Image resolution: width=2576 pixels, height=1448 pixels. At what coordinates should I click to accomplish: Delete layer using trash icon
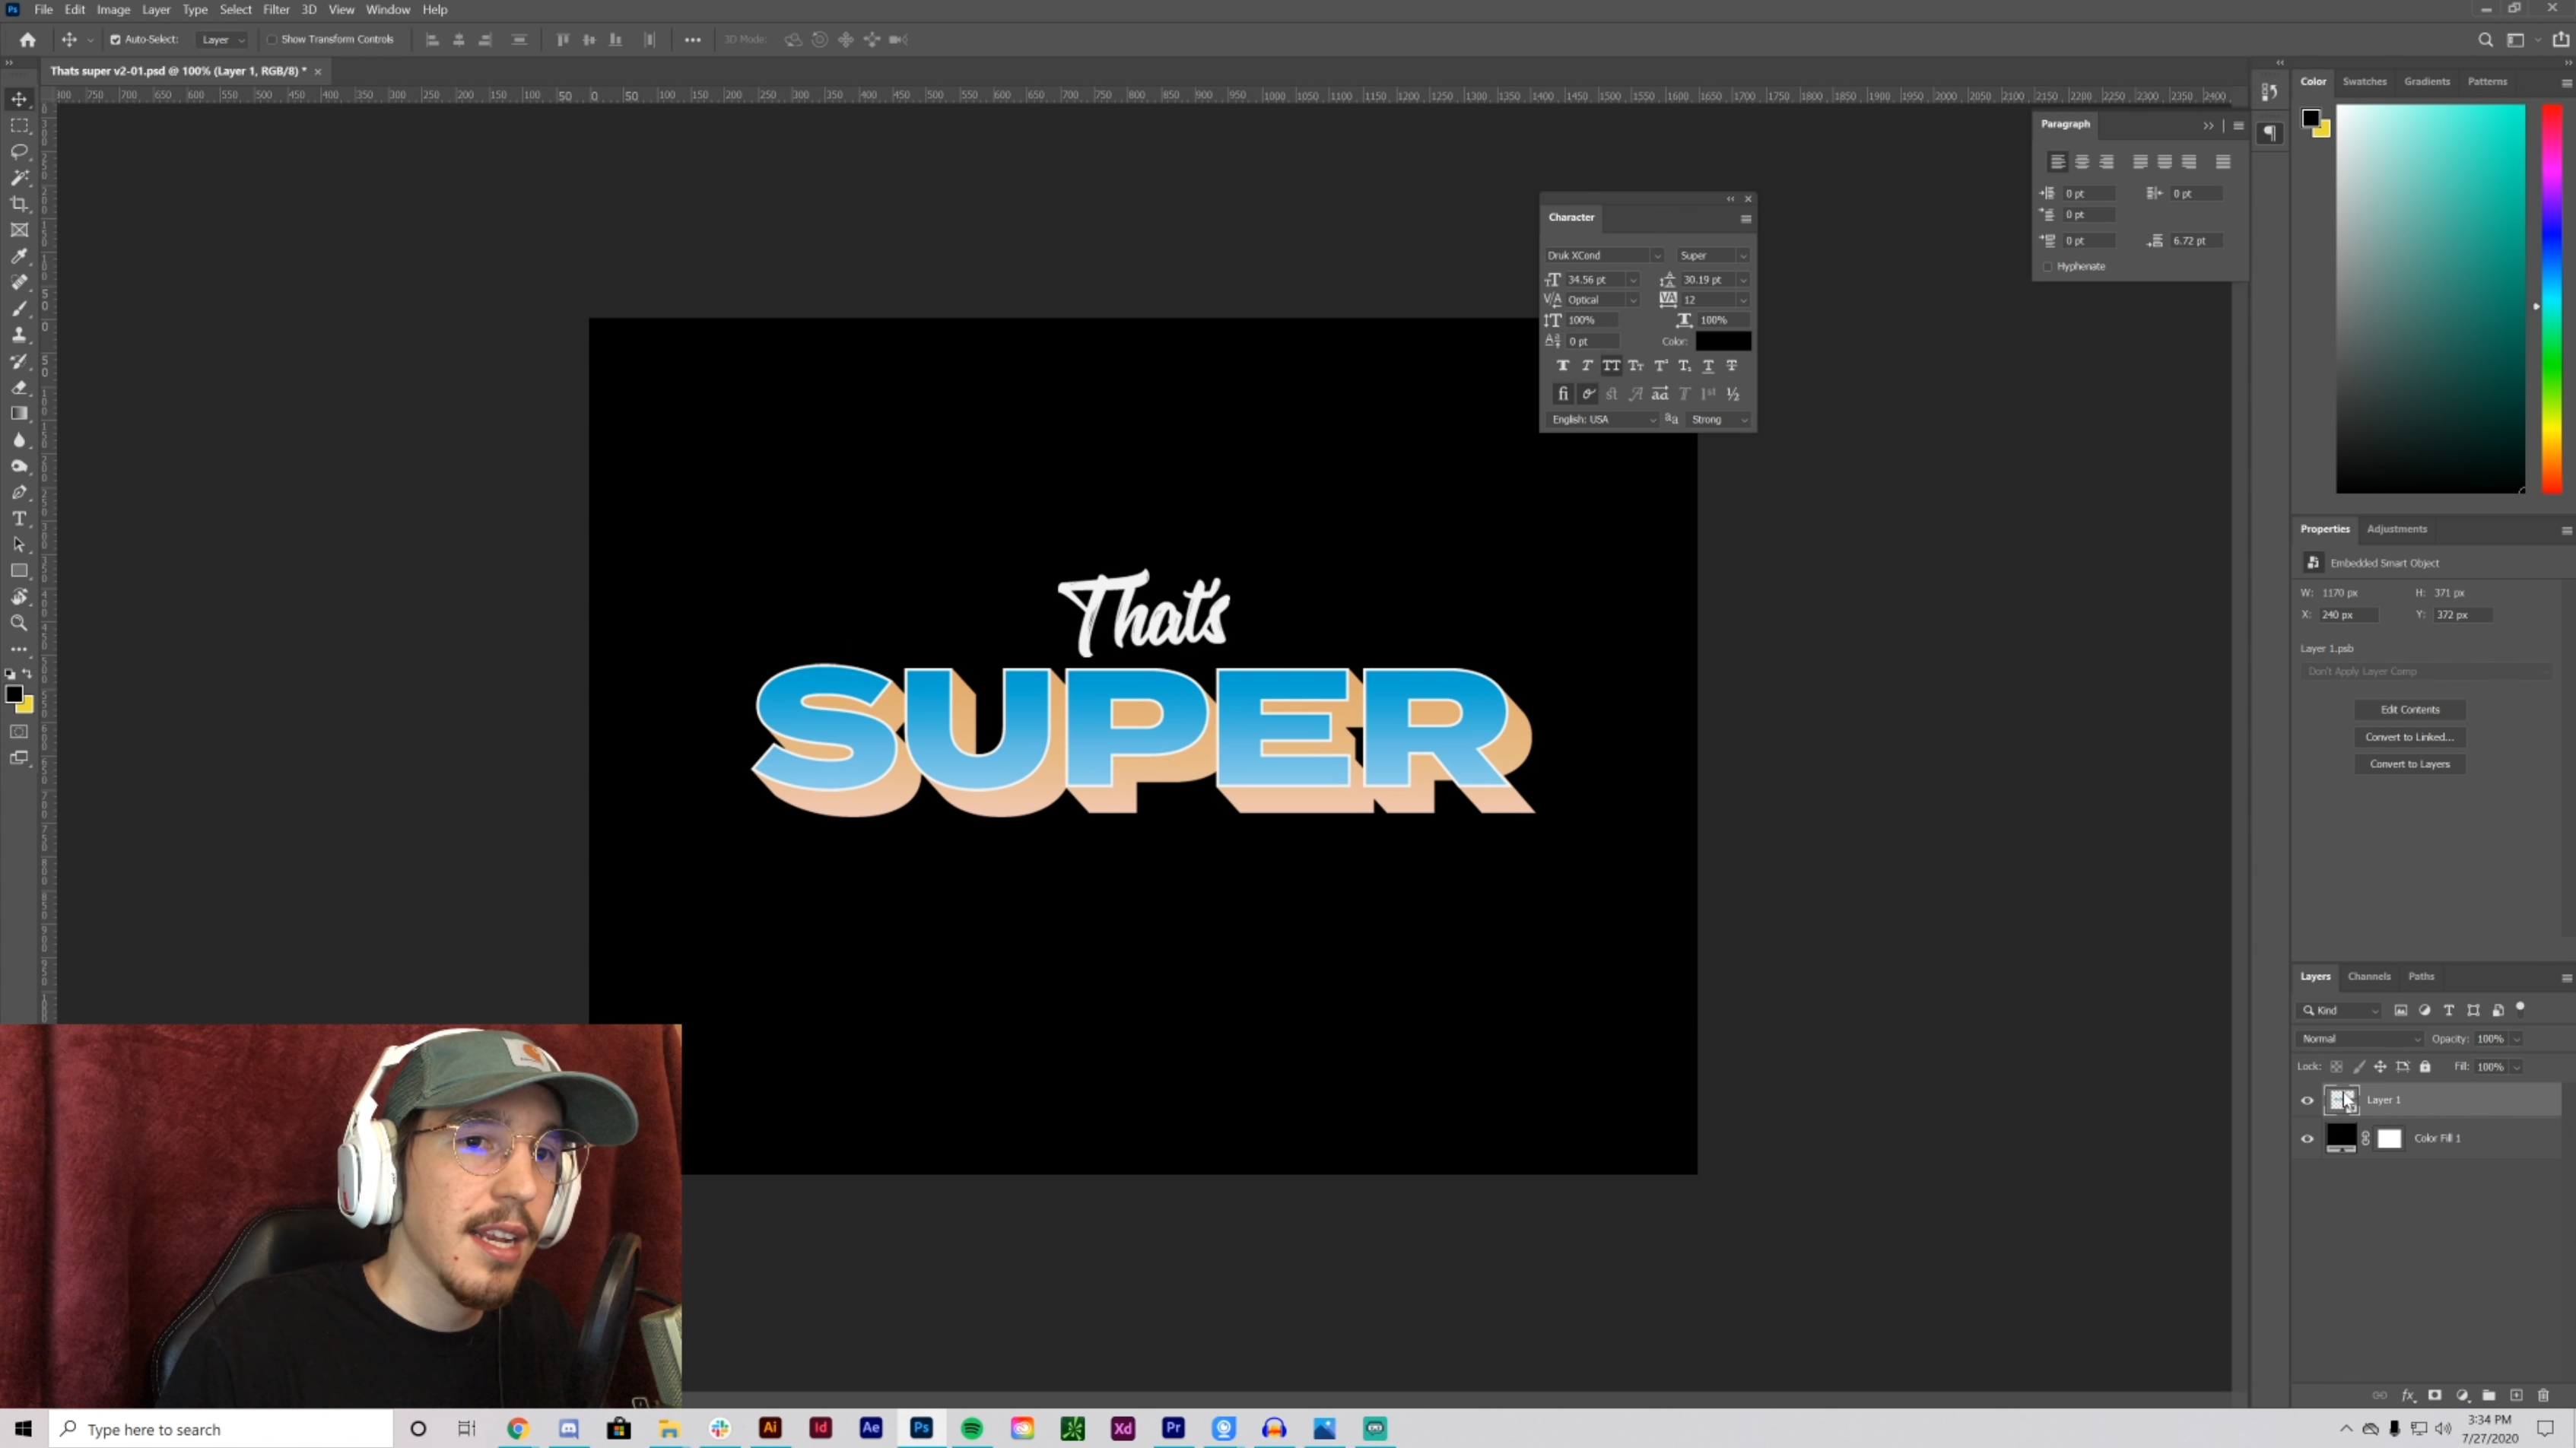(x=2543, y=1395)
